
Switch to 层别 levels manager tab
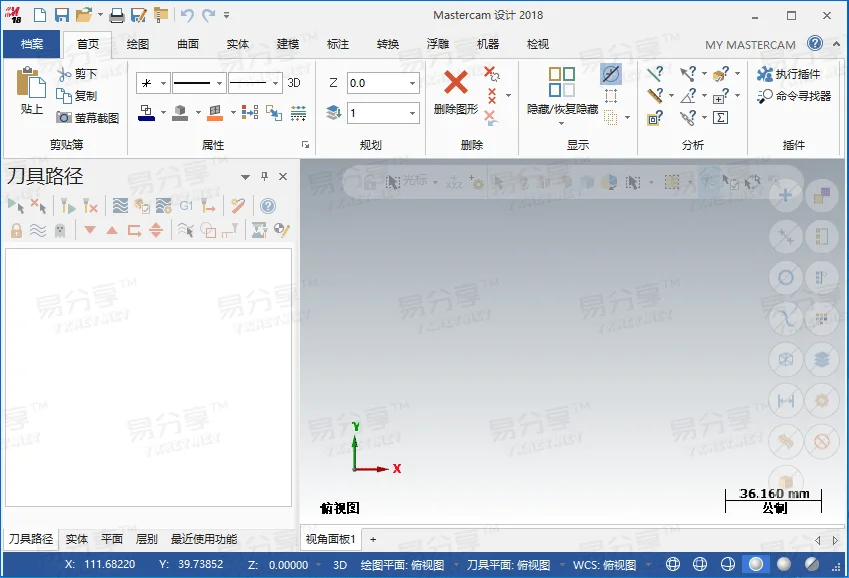point(146,539)
